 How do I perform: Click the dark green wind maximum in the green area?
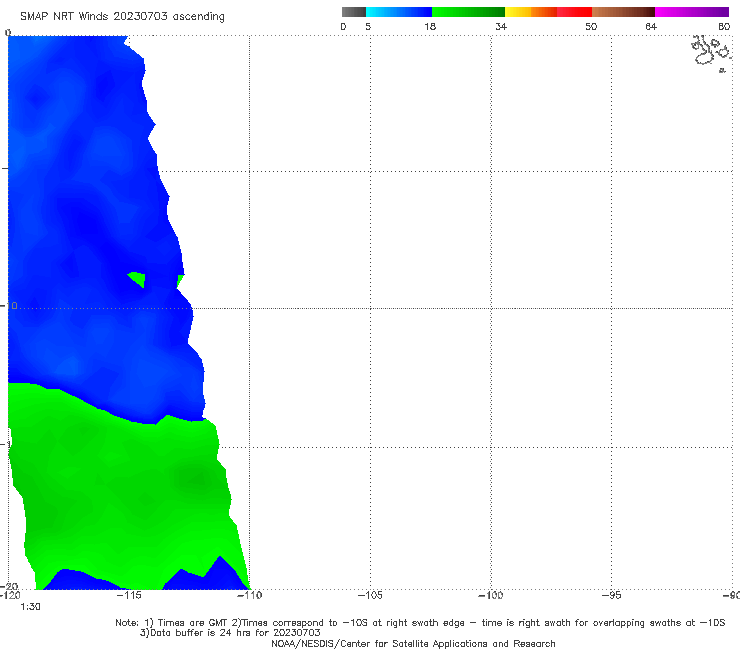pyautogui.click(x=193, y=478)
